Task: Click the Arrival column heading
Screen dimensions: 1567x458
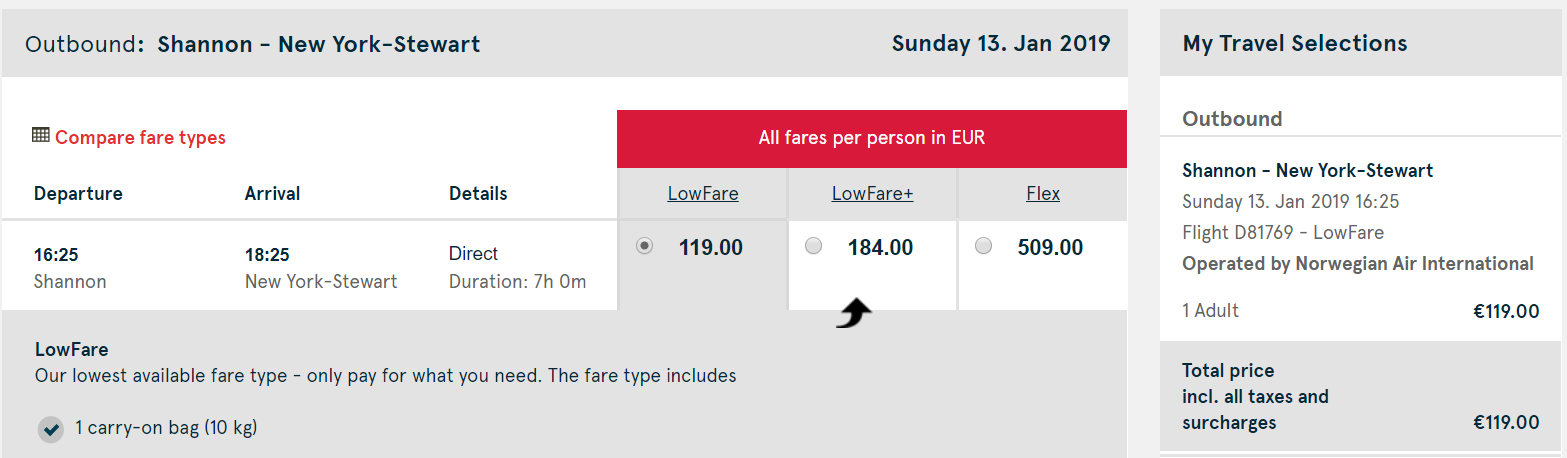Action: tap(273, 194)
